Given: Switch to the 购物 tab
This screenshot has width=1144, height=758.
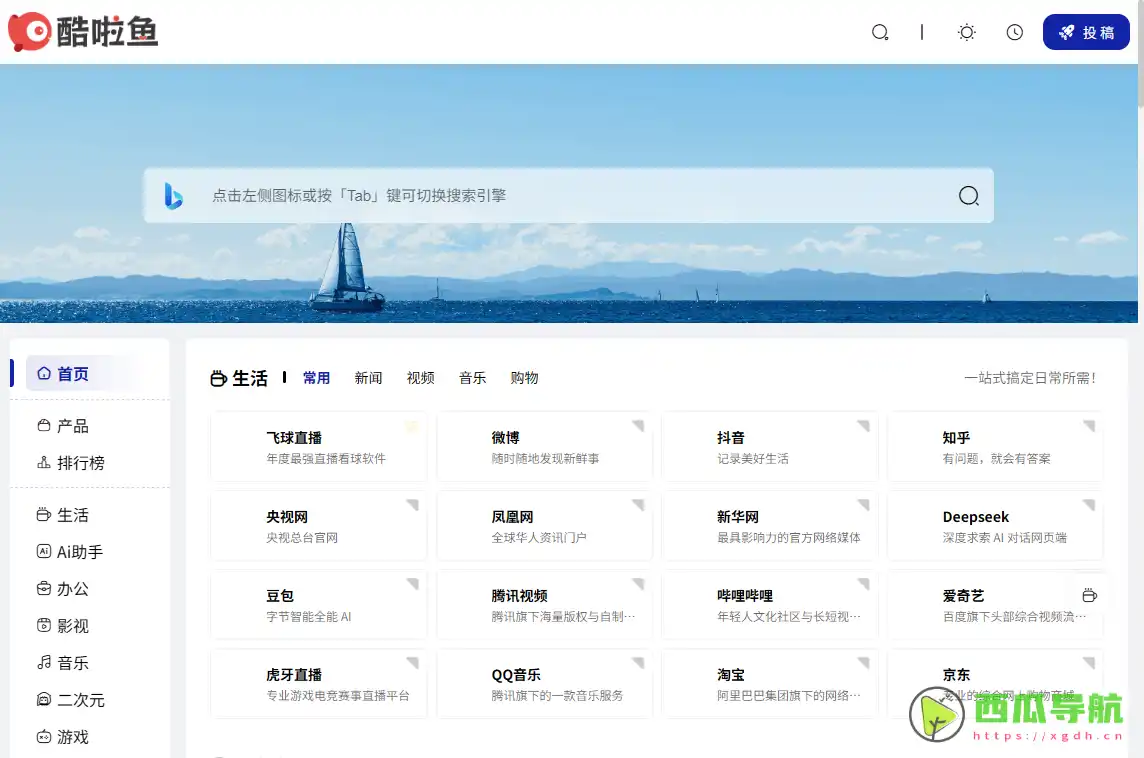Looking at the screenshot, I should [x=525, y=378].
